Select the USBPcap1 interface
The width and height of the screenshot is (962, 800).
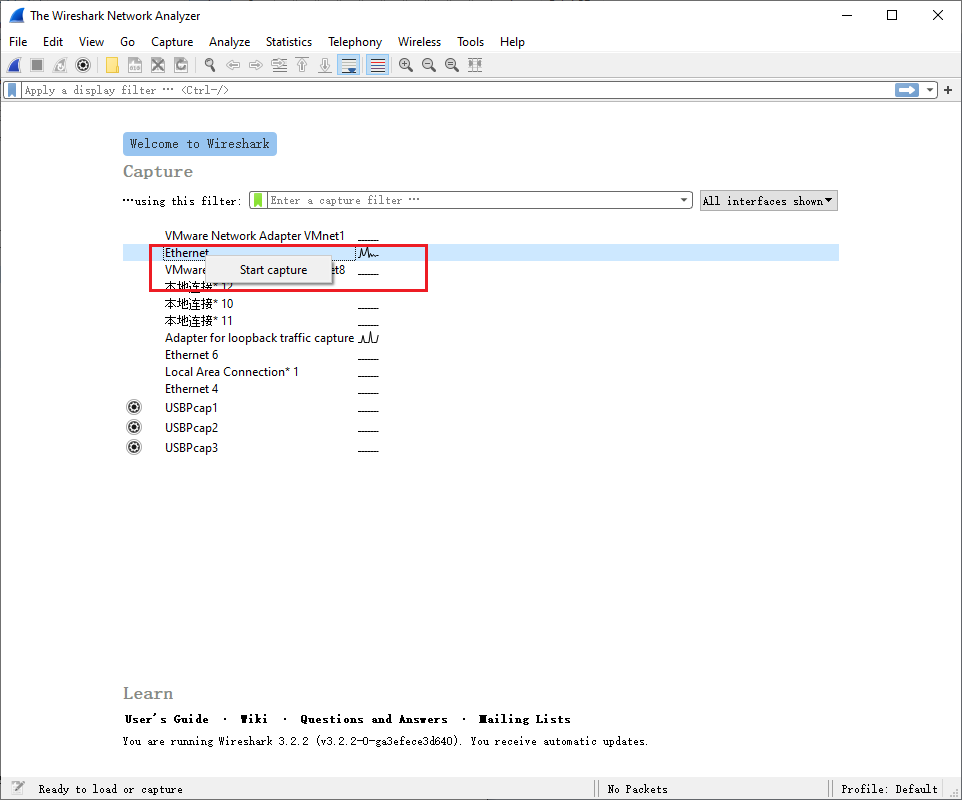click(191, 408)
